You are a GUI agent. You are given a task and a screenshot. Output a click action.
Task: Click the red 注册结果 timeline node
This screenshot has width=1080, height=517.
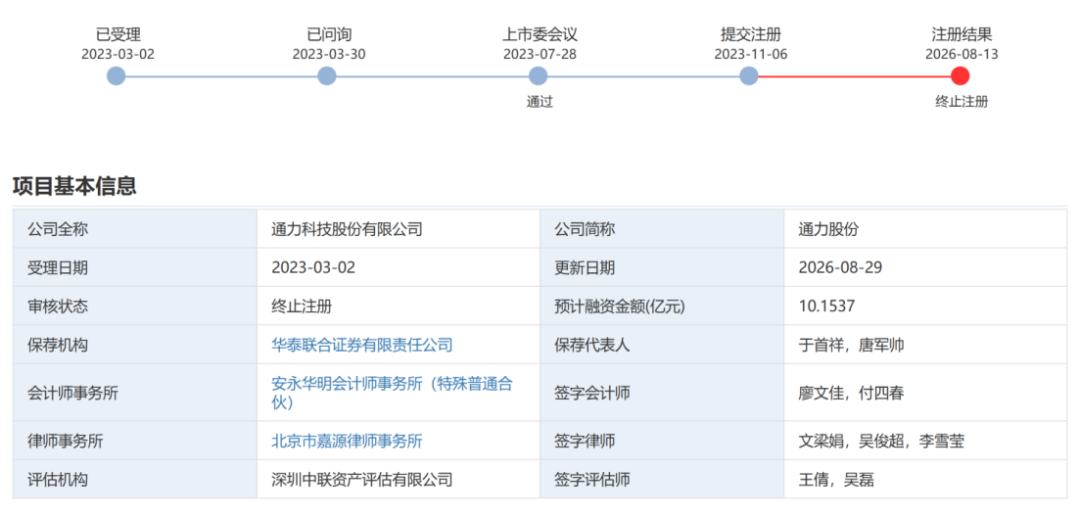[x=960, y=76]
